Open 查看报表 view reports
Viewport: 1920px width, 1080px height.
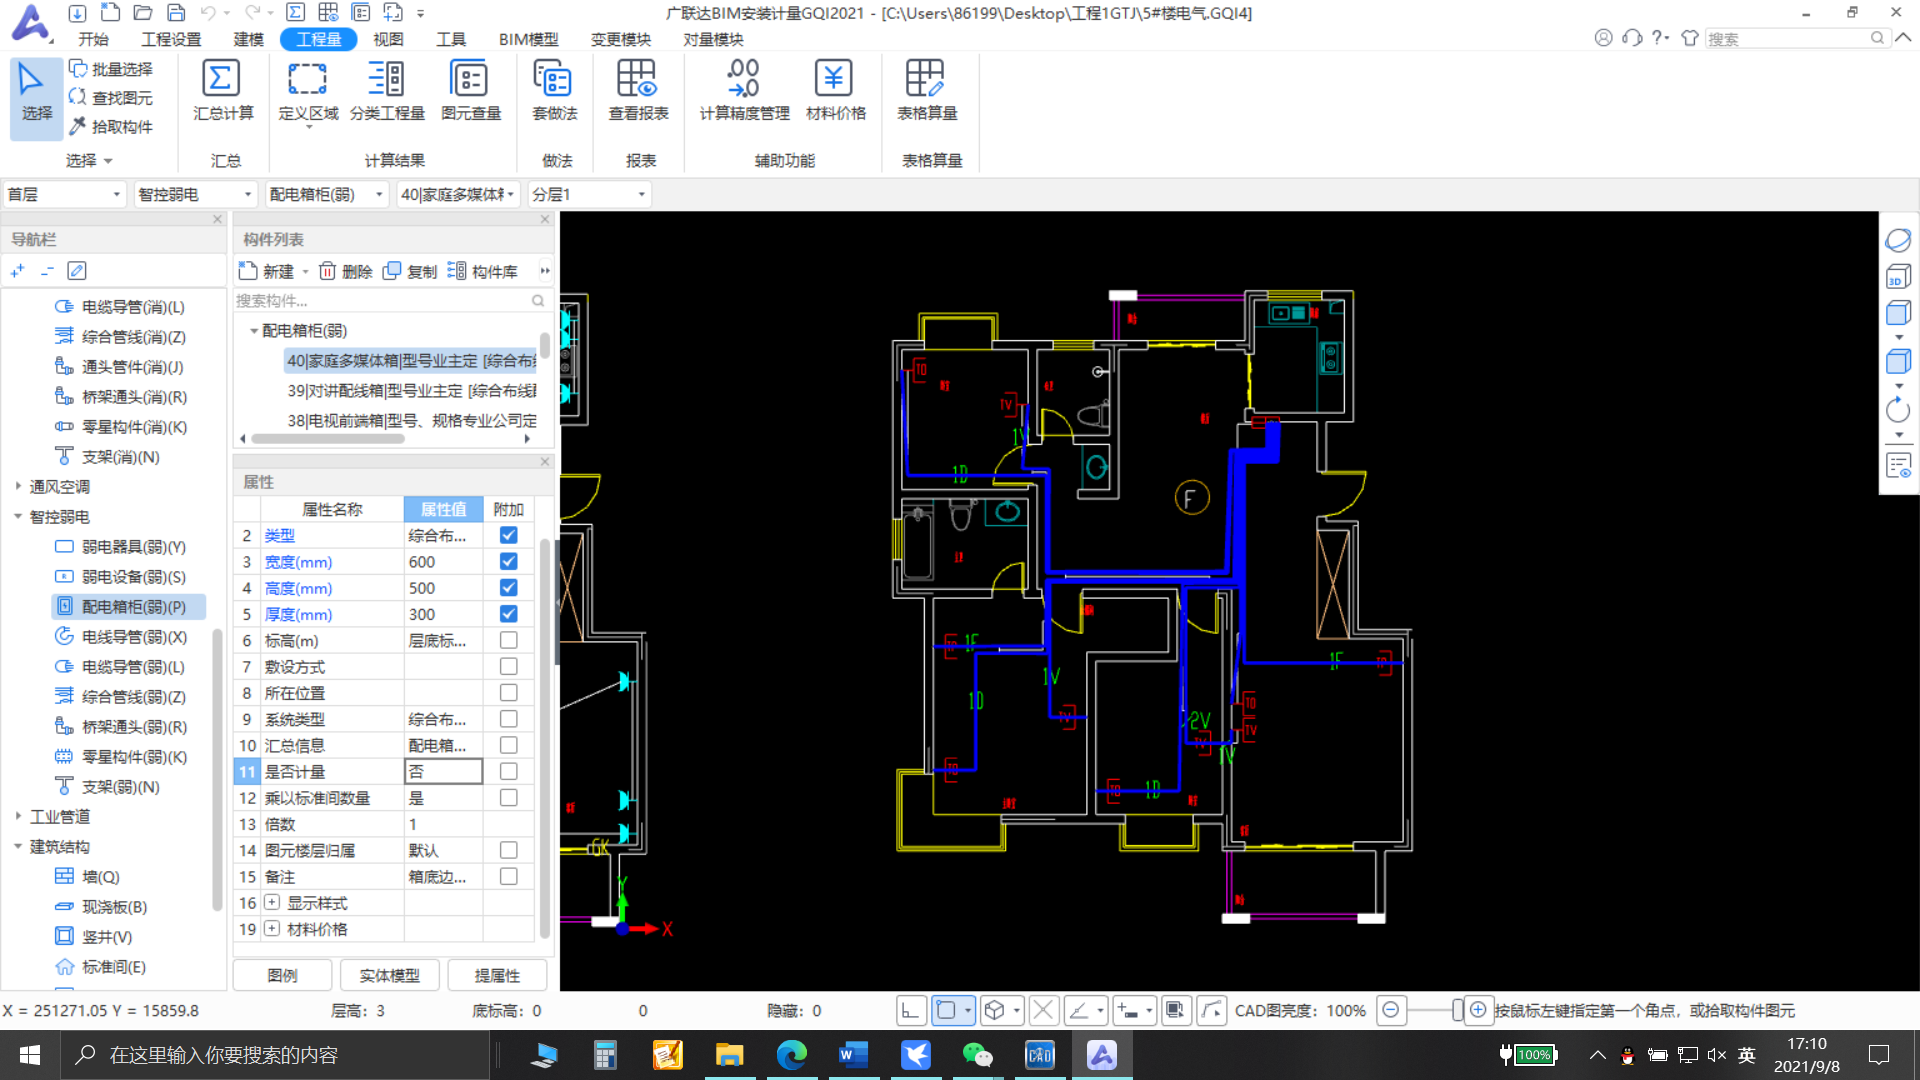pyautogui.click(x=638, y=91)
